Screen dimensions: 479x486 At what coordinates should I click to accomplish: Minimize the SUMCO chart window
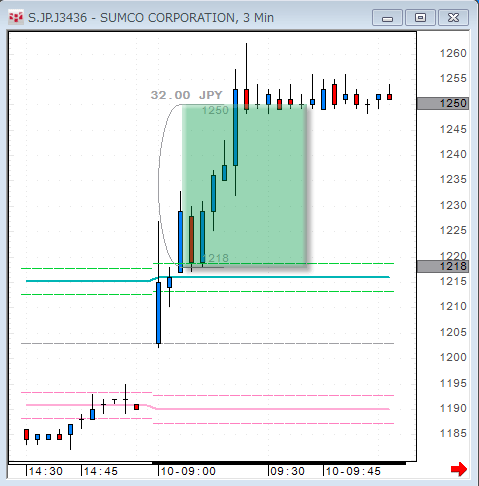tap(387, 18)
